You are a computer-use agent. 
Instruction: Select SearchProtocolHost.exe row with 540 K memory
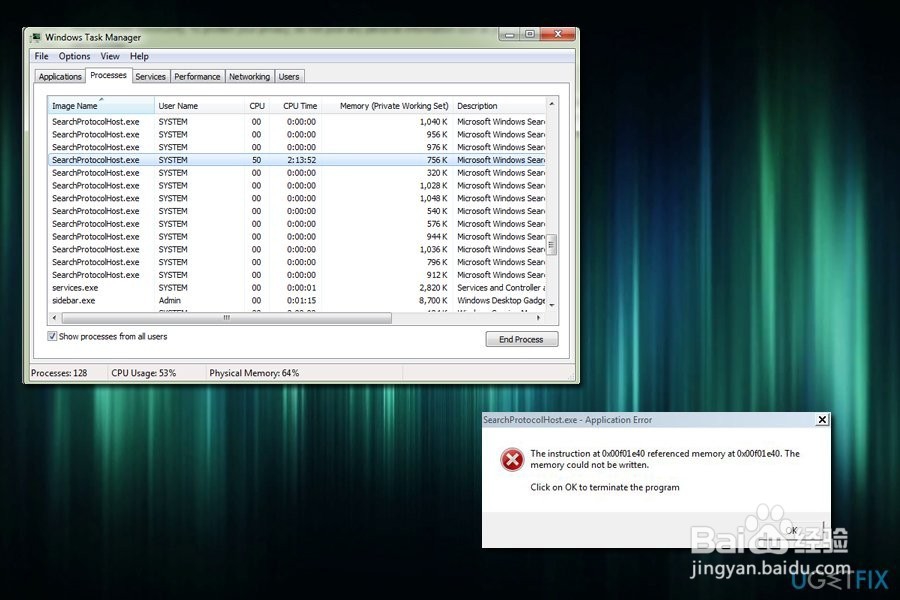click(x=297, y=211)
